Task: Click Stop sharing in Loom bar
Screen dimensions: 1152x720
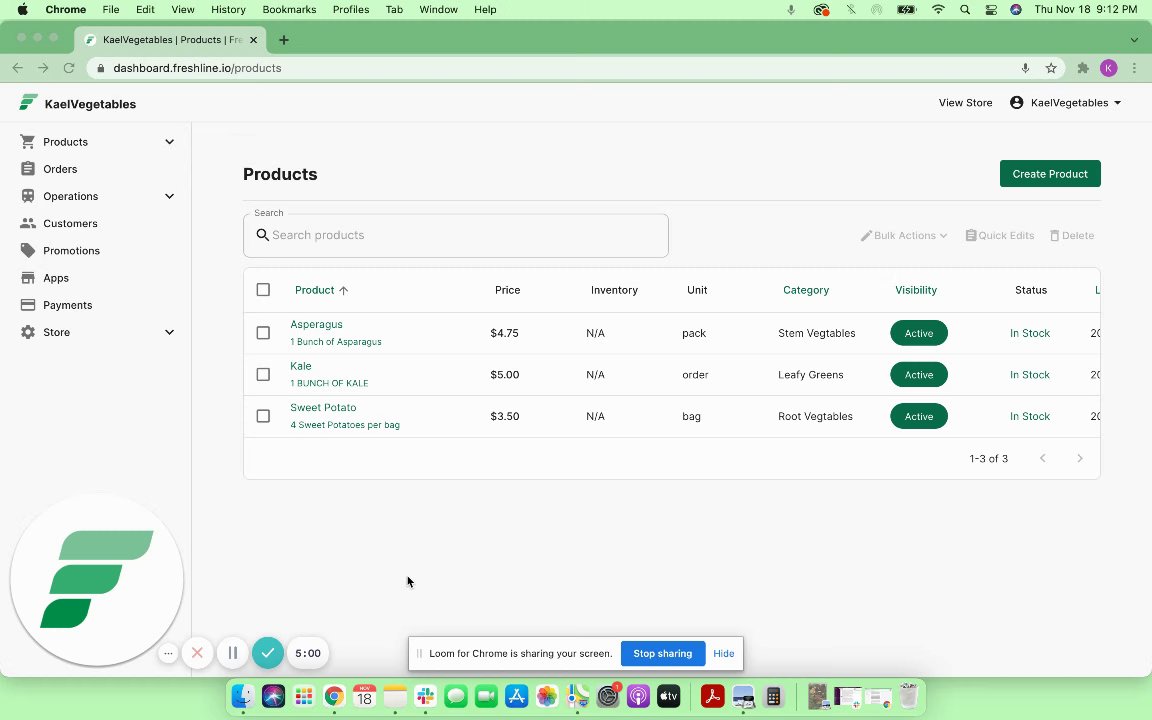Action: 663,653
